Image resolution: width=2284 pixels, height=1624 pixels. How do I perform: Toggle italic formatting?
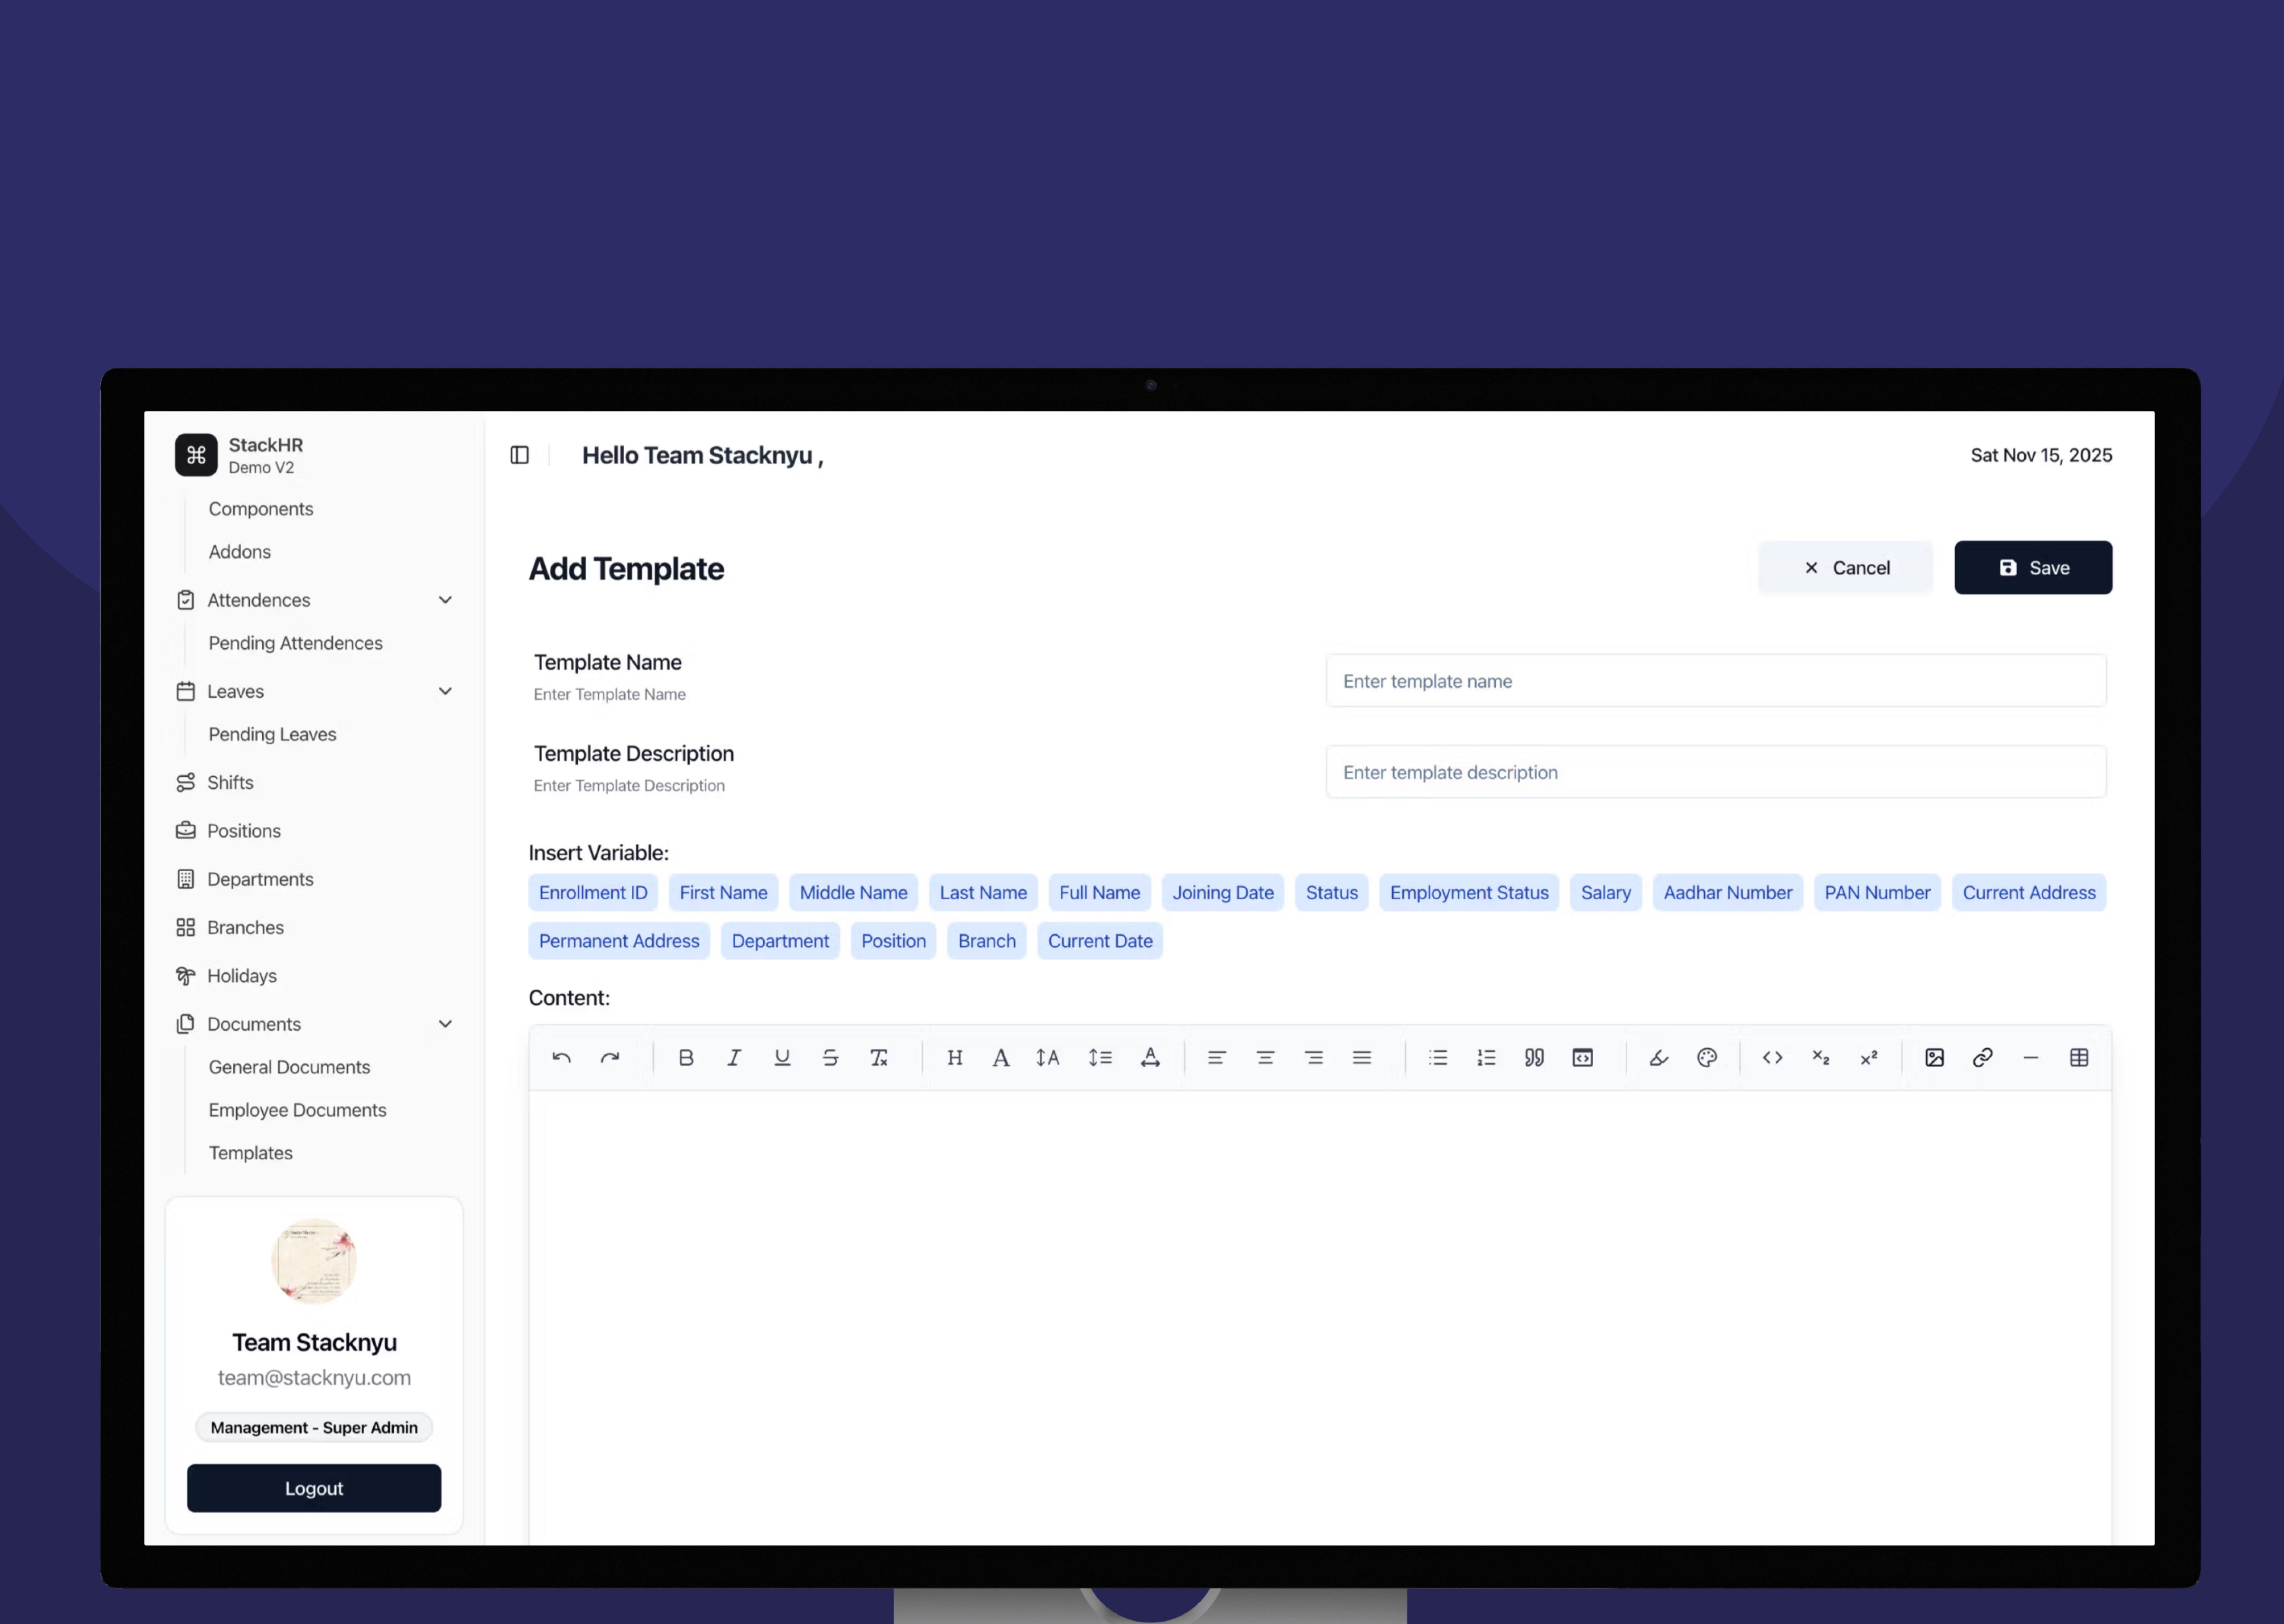(x=734, y=1057)
